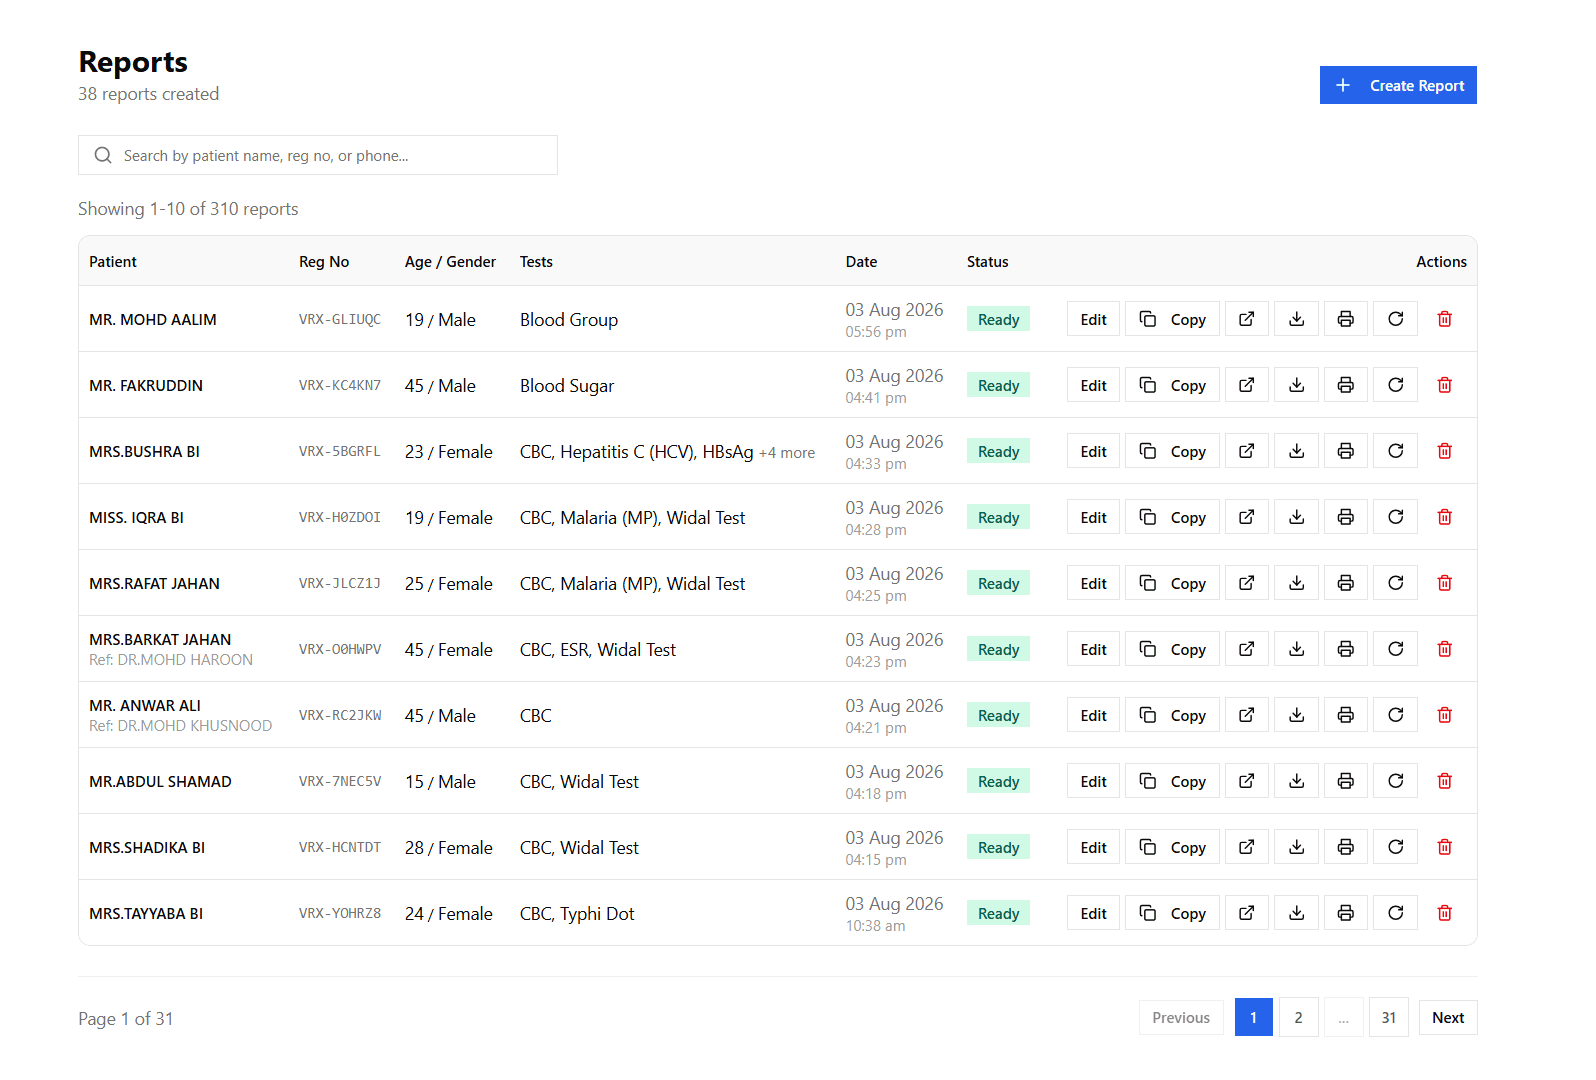Edit MR. ANWAR ALI report
Viewport: 1596px width, 1080px height.
pyautogui.click(x=1093, y=715)
